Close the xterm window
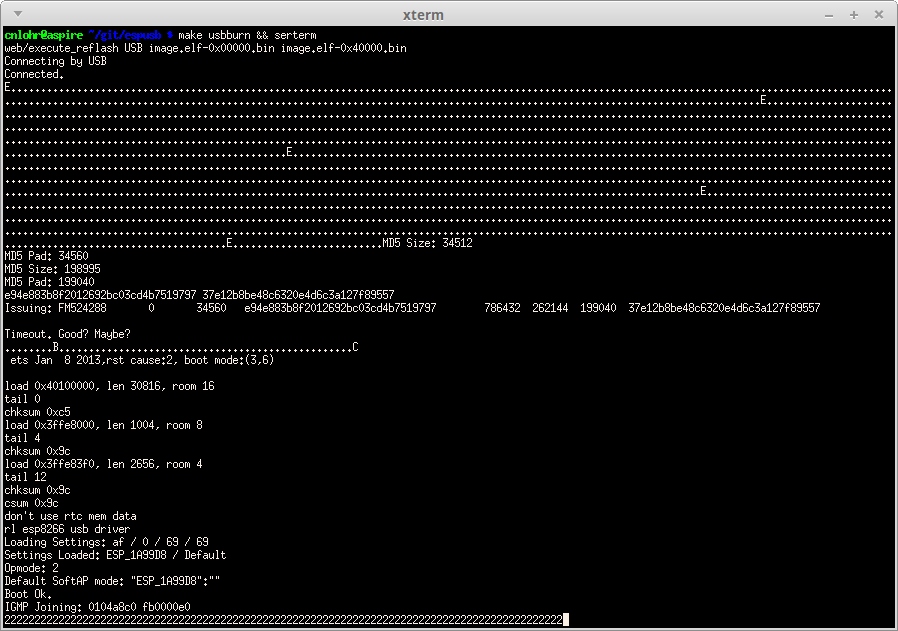Image resolution: width=898 pixels, height=631 pixels. tap(879, 15)
